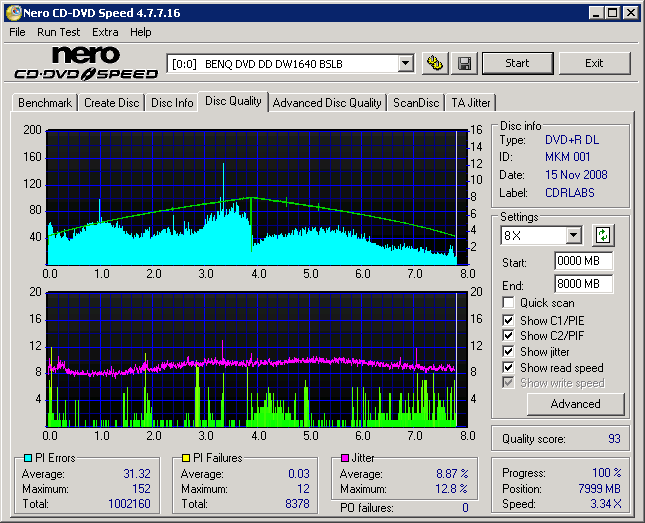Click the End position input field
This screenshot has width=645, height=523.
[x=583, y=284]
